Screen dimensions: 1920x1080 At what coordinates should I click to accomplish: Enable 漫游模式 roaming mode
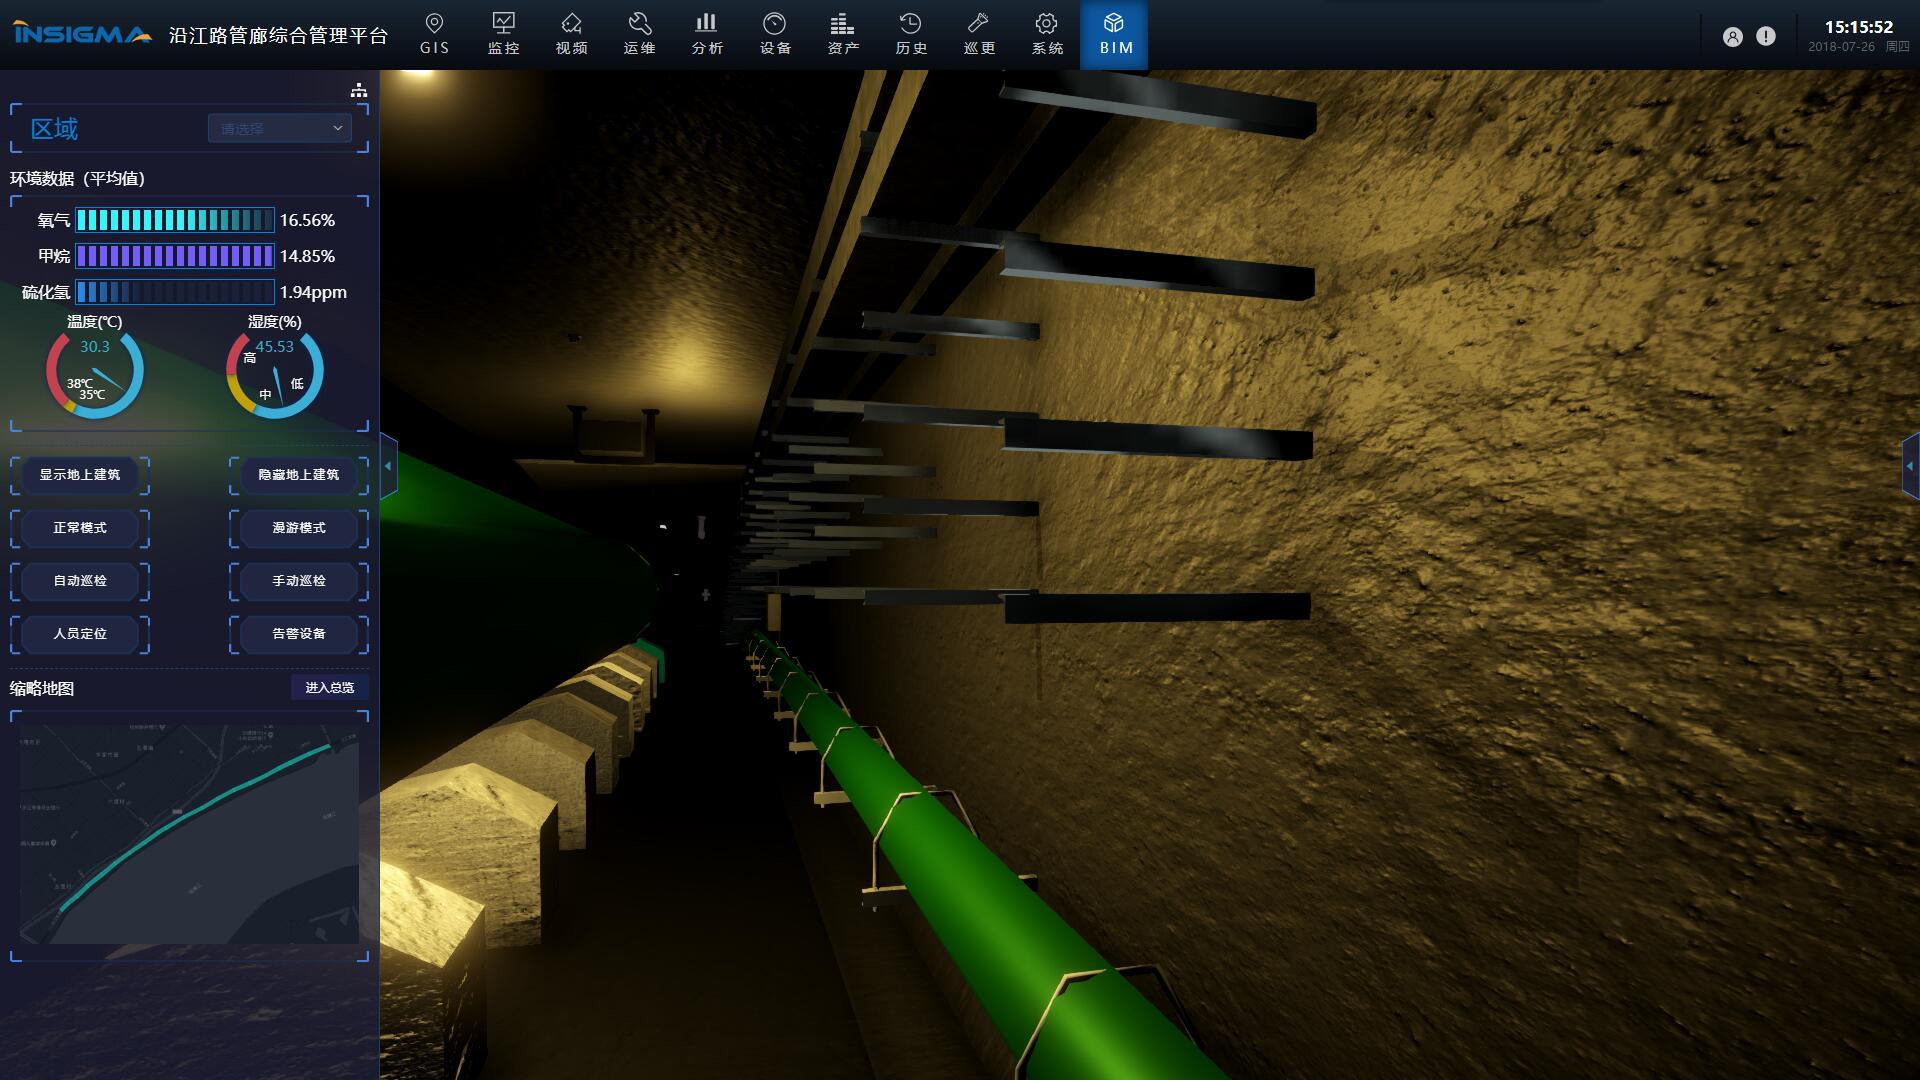click(x=298, y=528)
